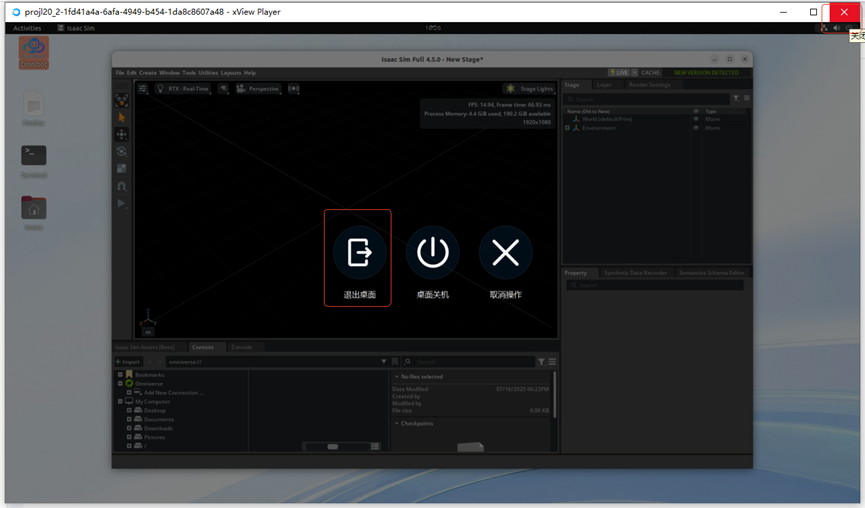865x508 pixels.
Task: Expand the Documents folder node
Action: (129, 419)
